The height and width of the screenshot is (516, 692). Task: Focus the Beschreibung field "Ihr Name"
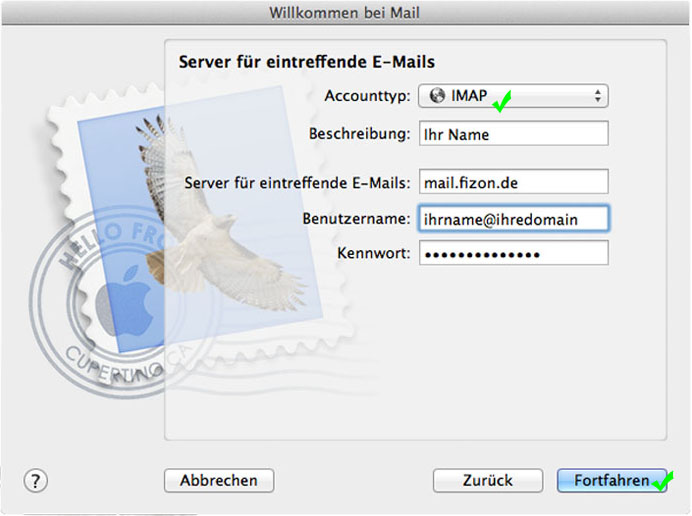click(x=514, y=134)
